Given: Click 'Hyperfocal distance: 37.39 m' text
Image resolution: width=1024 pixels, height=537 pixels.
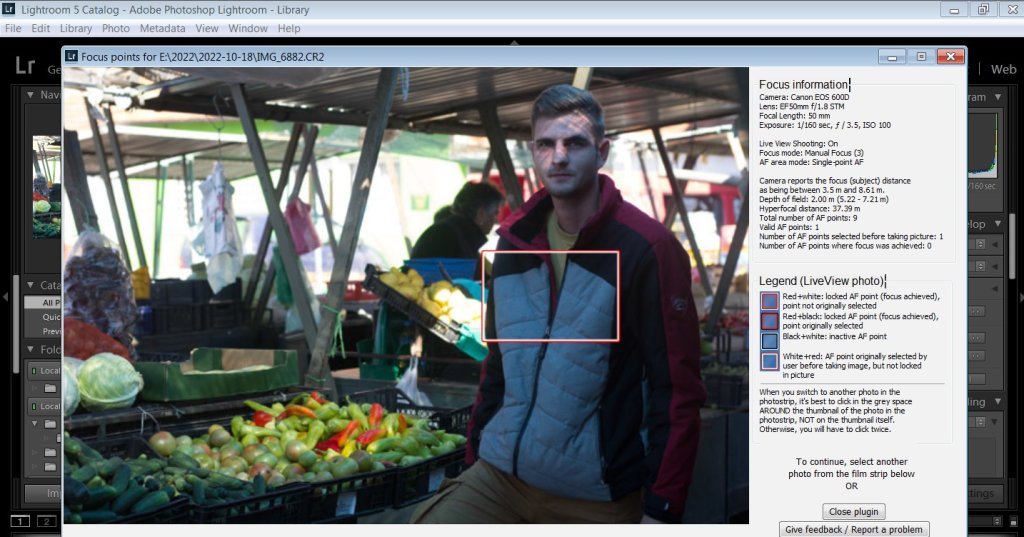Looking at the screenshot, I should point(810,208).
